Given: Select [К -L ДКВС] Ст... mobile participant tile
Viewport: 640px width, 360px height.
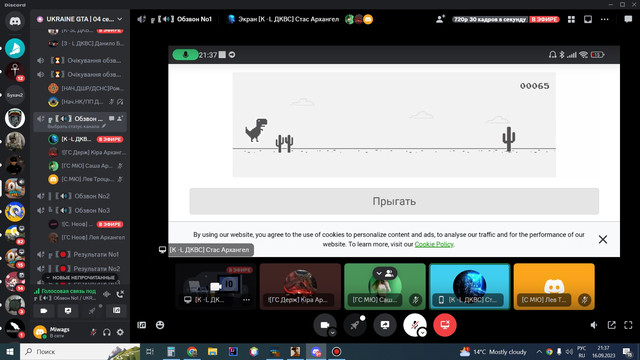Looking at the screenshot, I should point(469,287).
